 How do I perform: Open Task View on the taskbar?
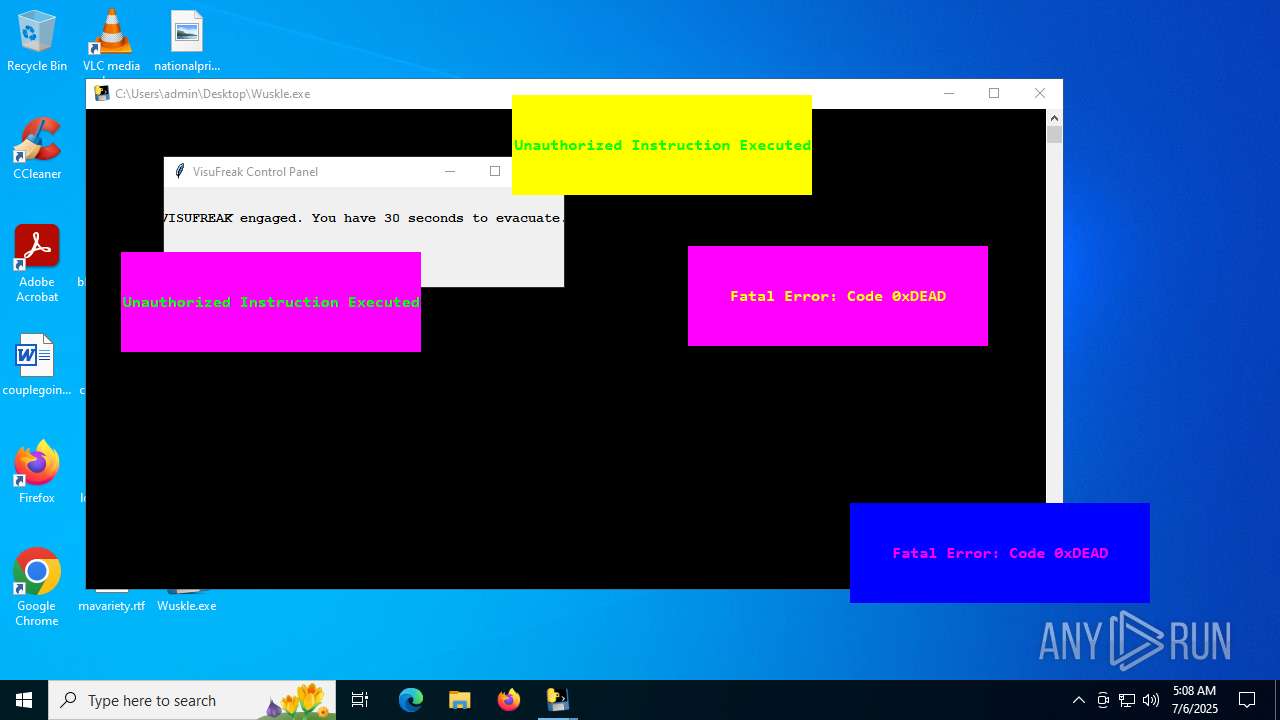(360, 700)
